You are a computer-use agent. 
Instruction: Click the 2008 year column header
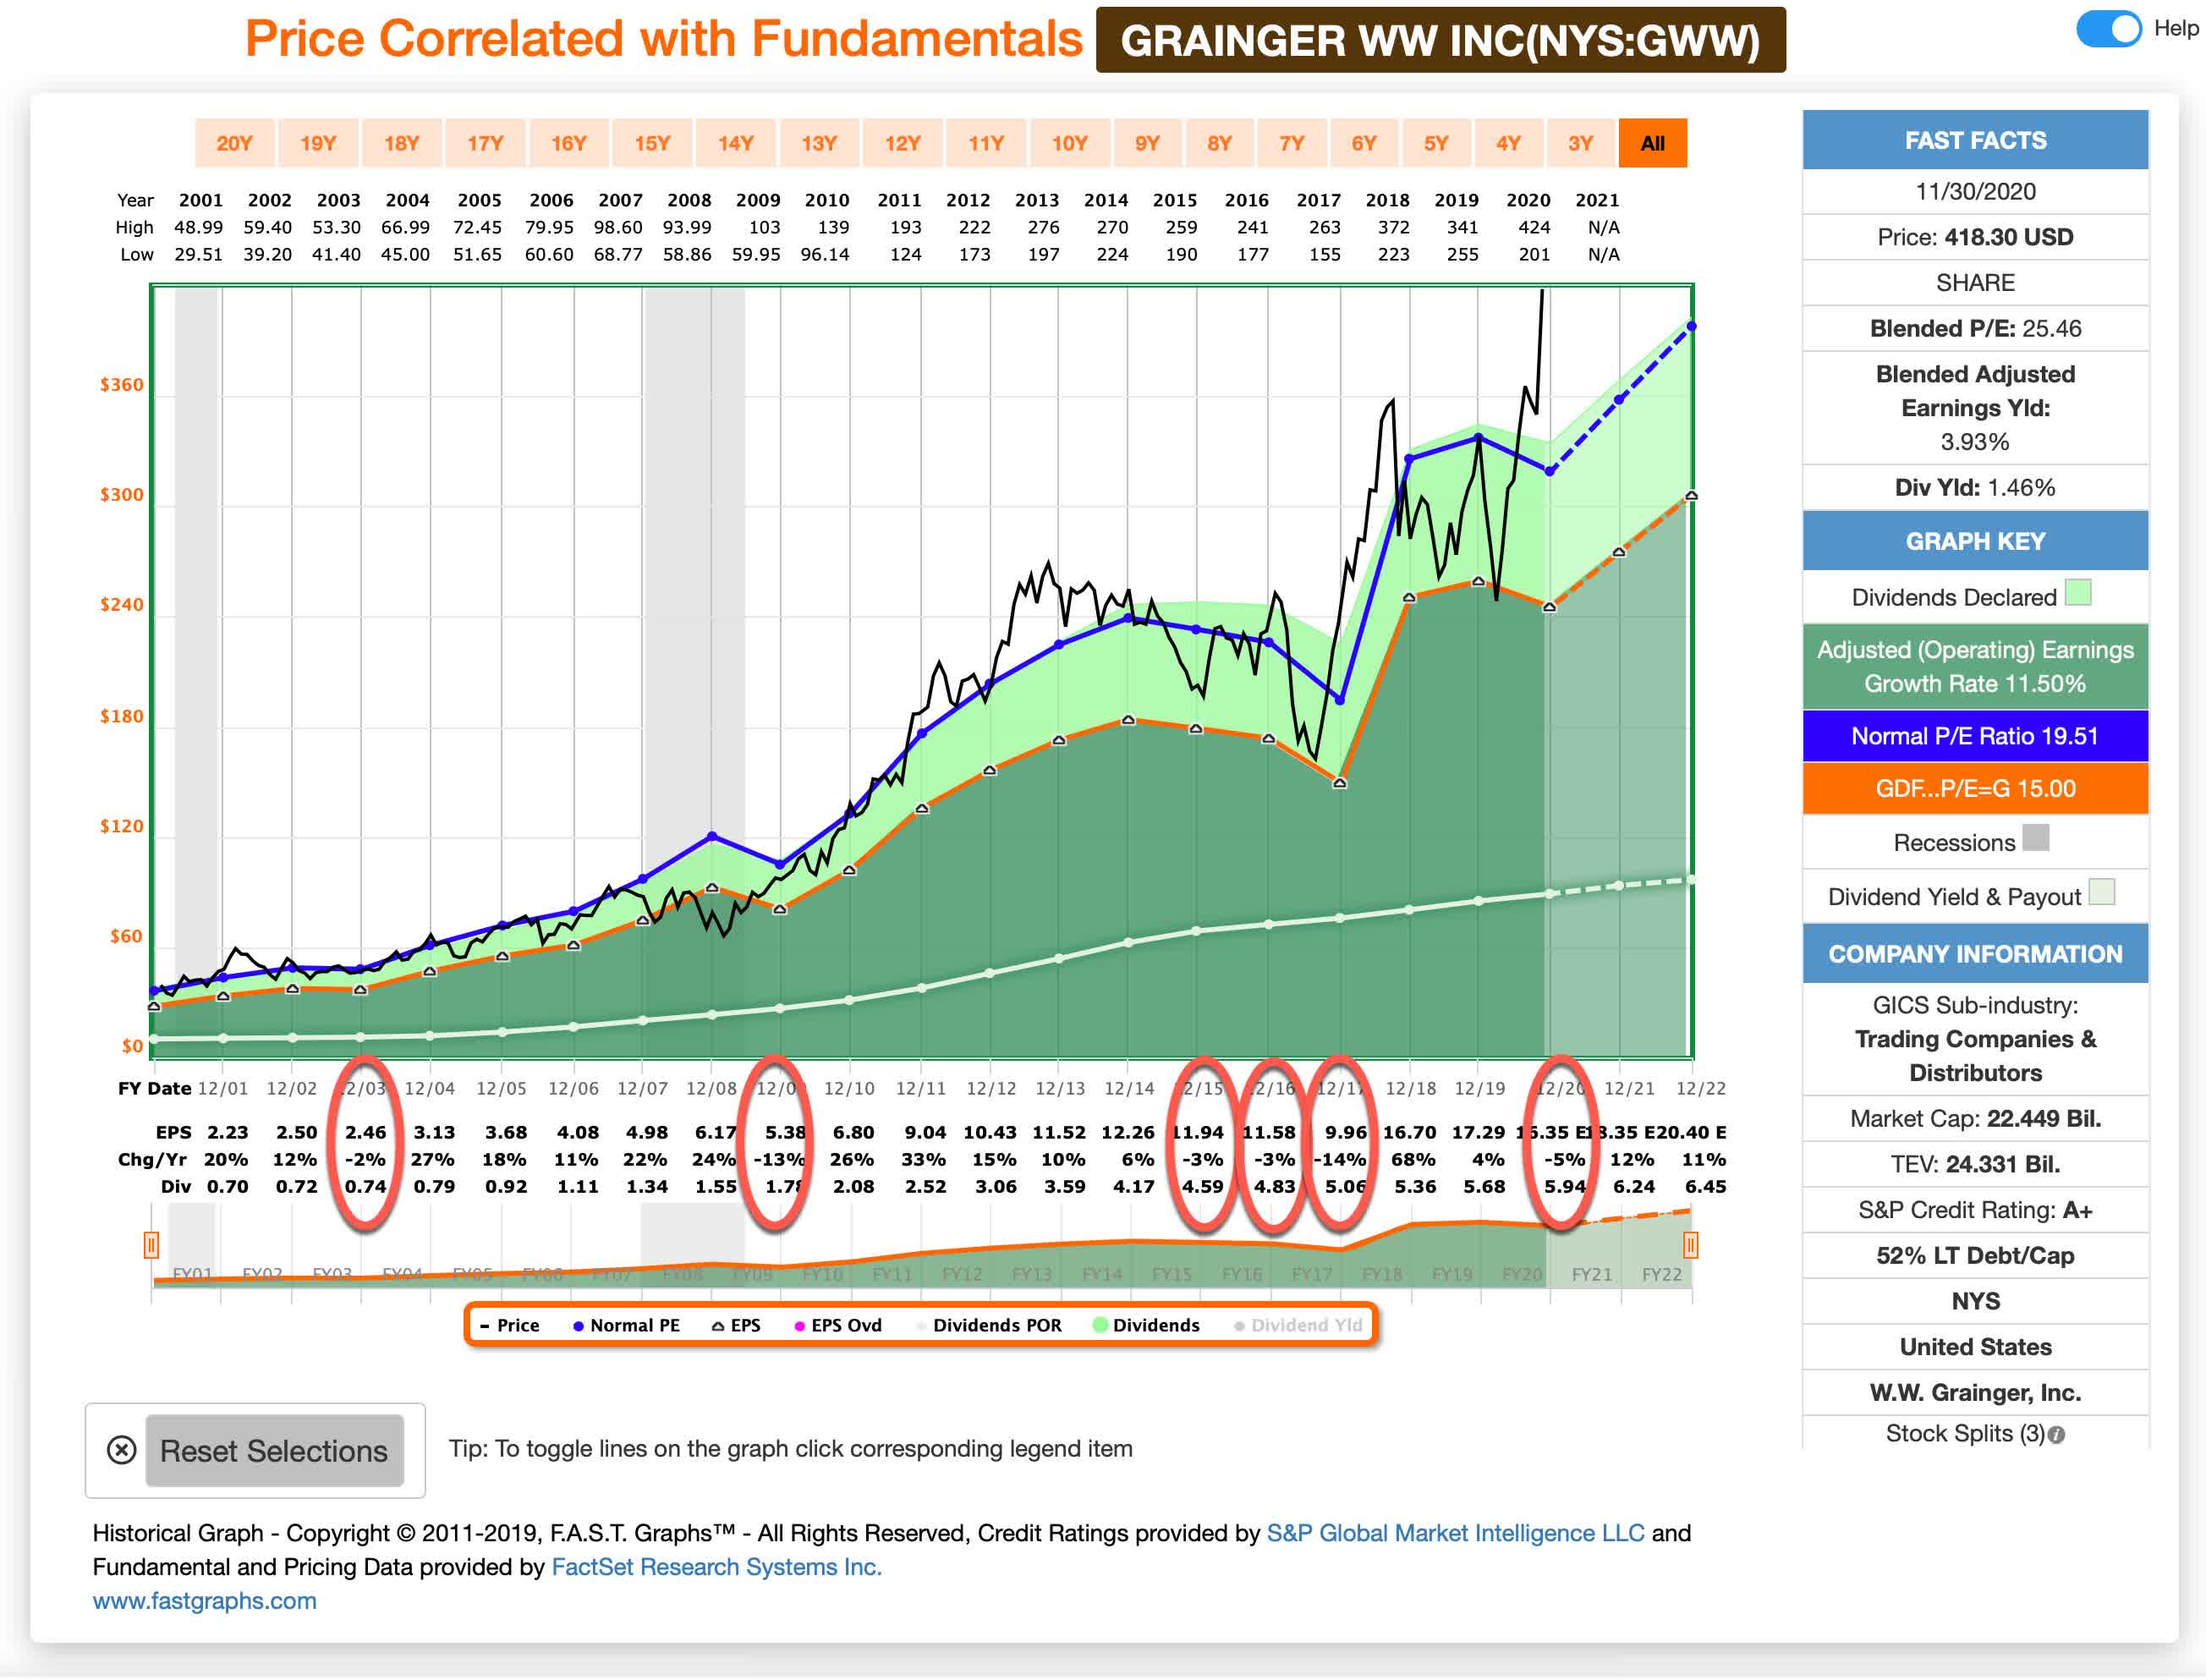[689, 200]
